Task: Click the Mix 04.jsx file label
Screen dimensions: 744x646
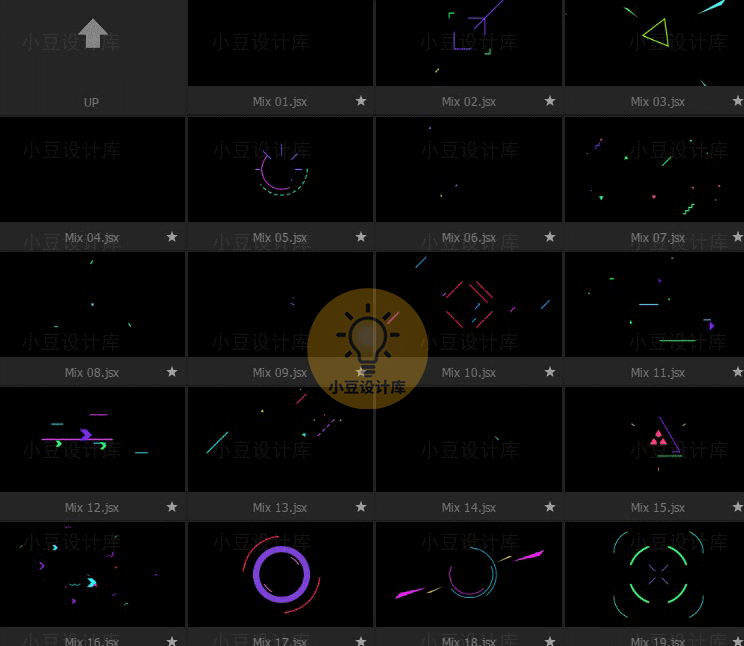Action: point(92,237)
